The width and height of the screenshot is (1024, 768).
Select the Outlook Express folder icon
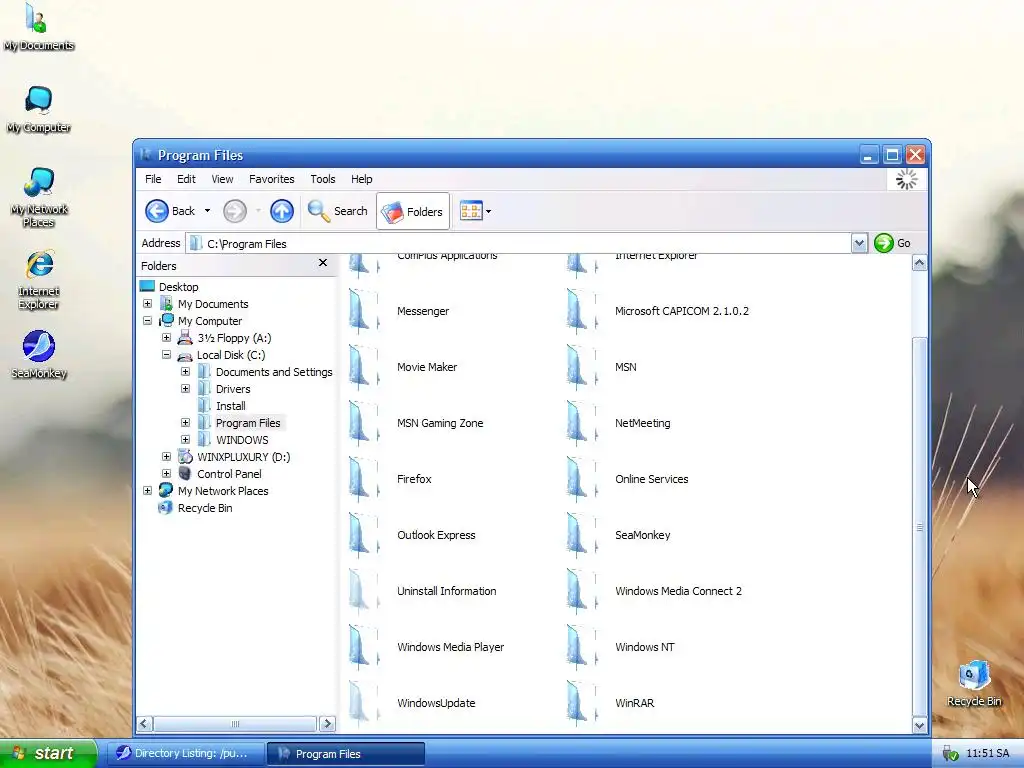364,535
